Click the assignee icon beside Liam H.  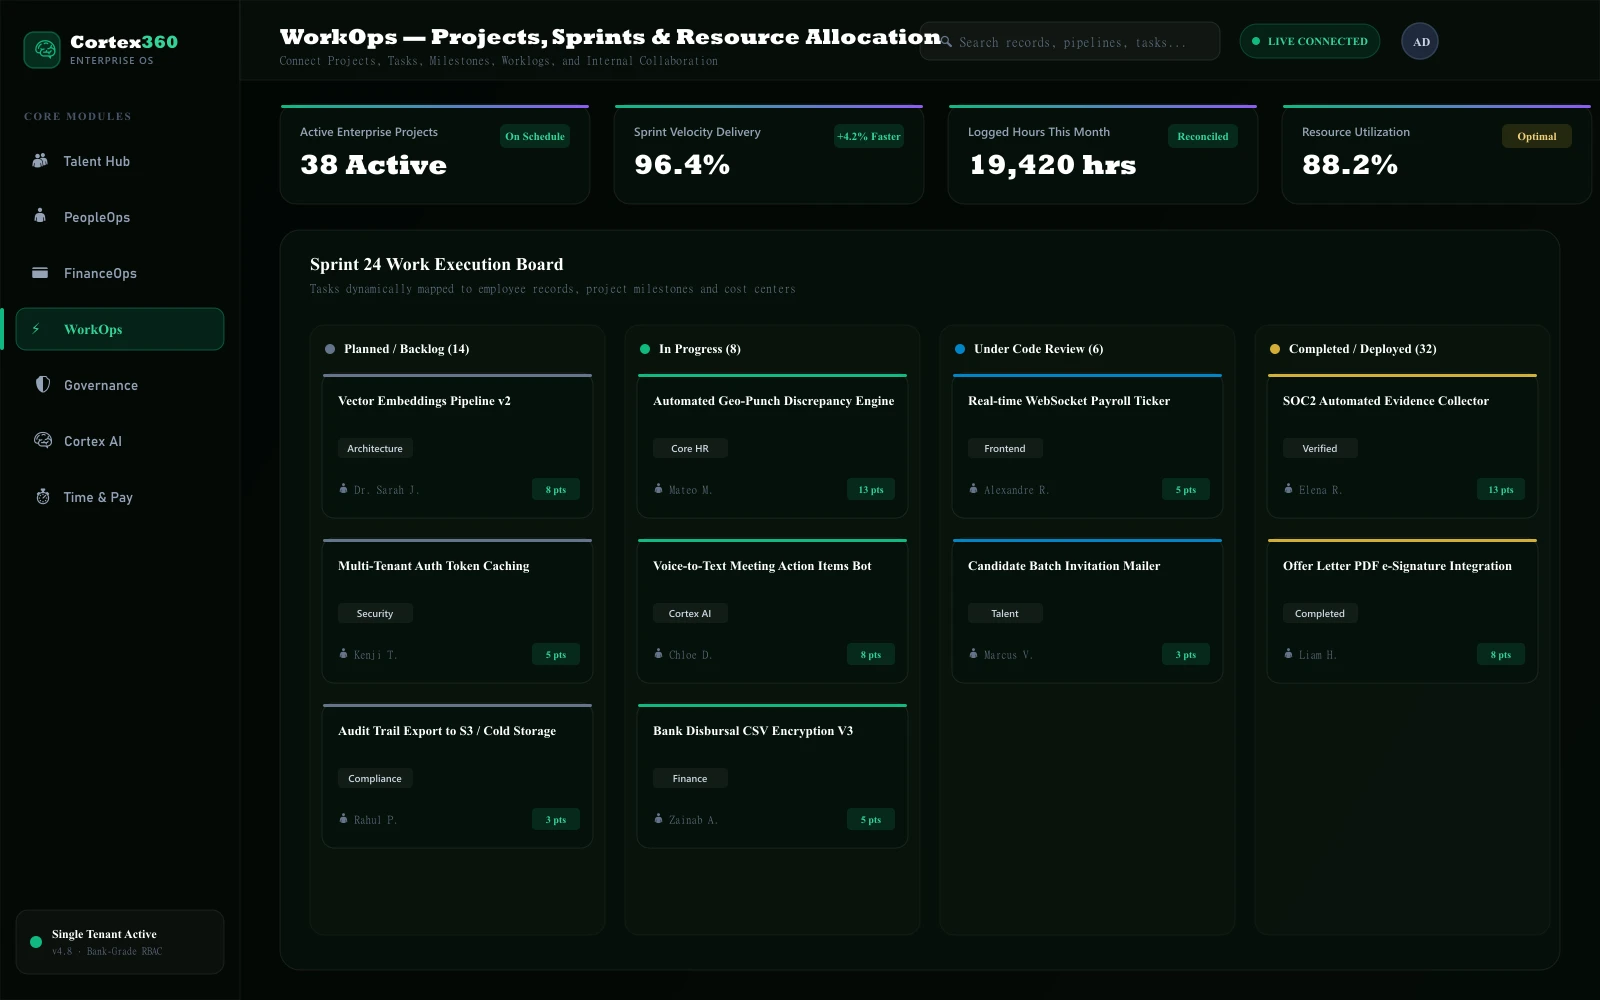1289,654
